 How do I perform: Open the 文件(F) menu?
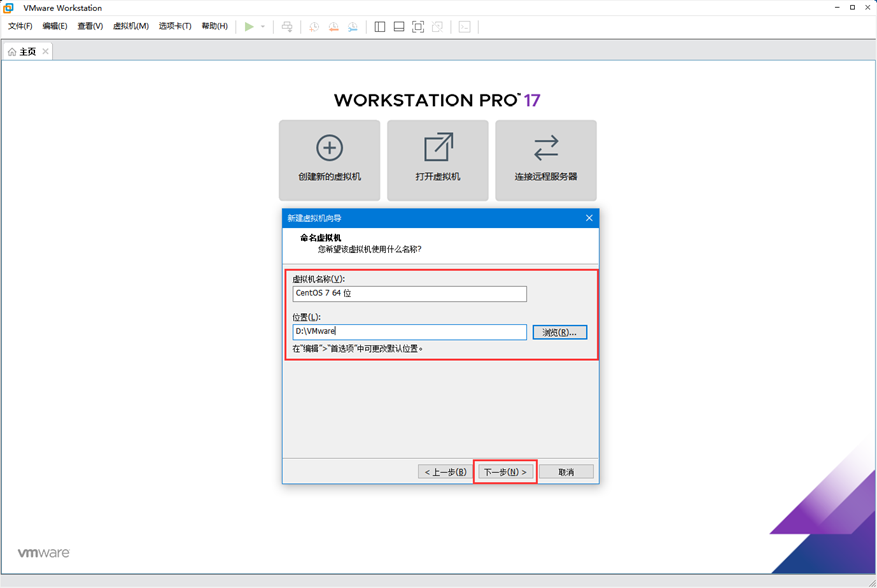point(20,26)
